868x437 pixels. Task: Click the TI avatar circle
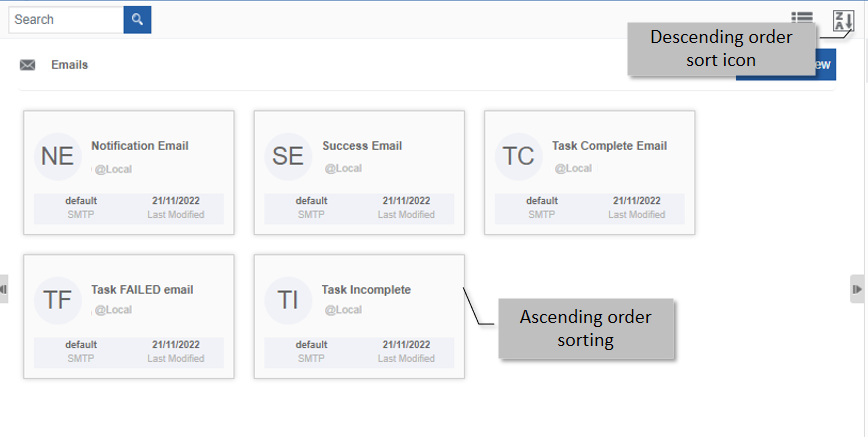[288, 300]
